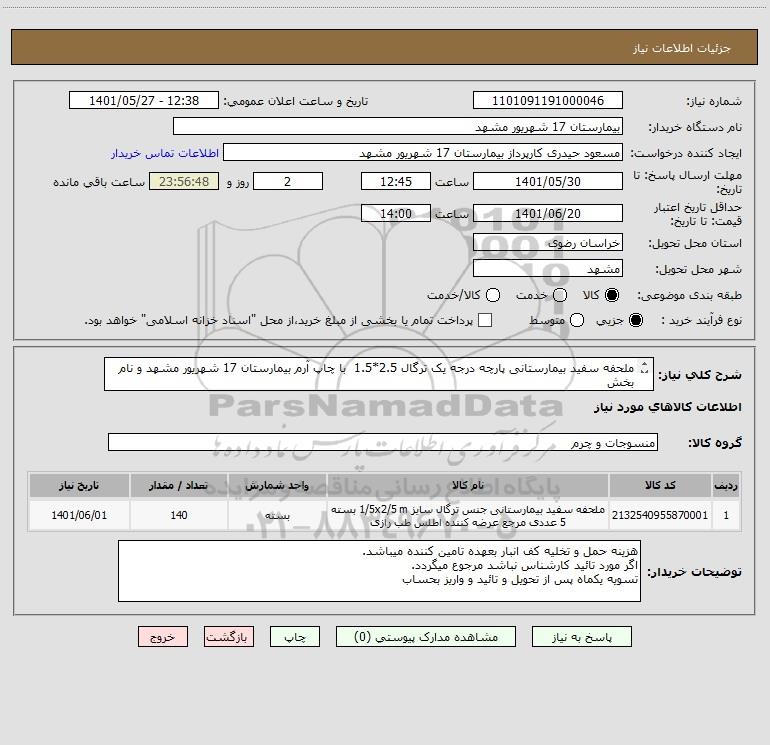Click the کد کالا column header

click(660, 485)
